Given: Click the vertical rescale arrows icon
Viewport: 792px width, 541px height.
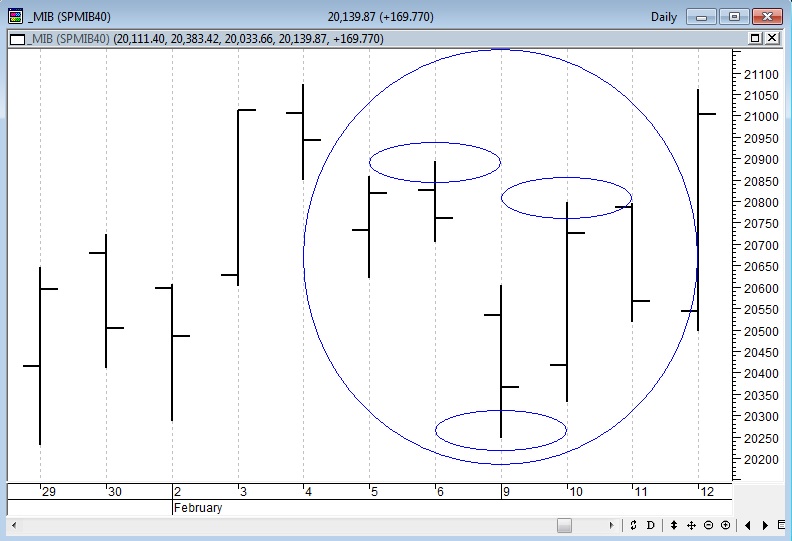Looking at the screenshot, I should [674, 525].
